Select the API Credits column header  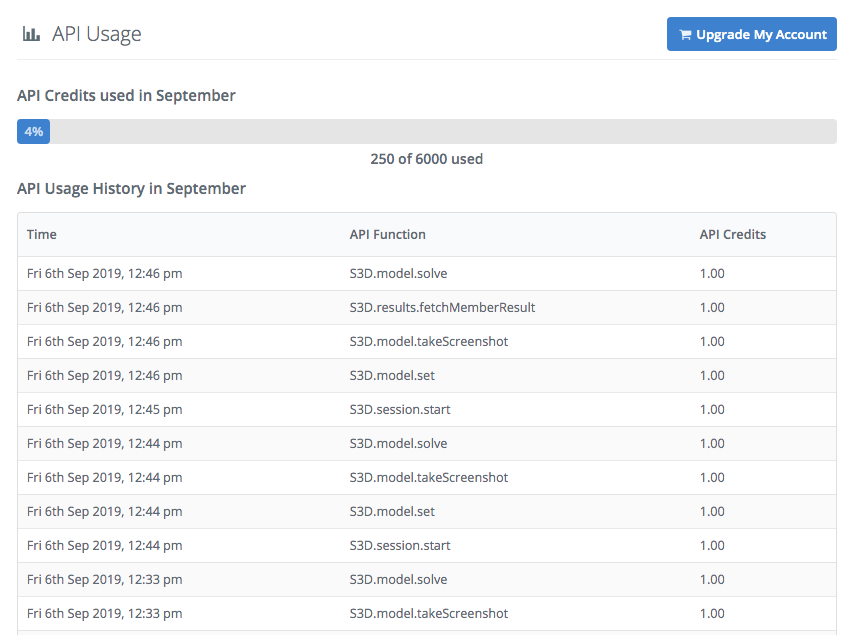[732, 234]
